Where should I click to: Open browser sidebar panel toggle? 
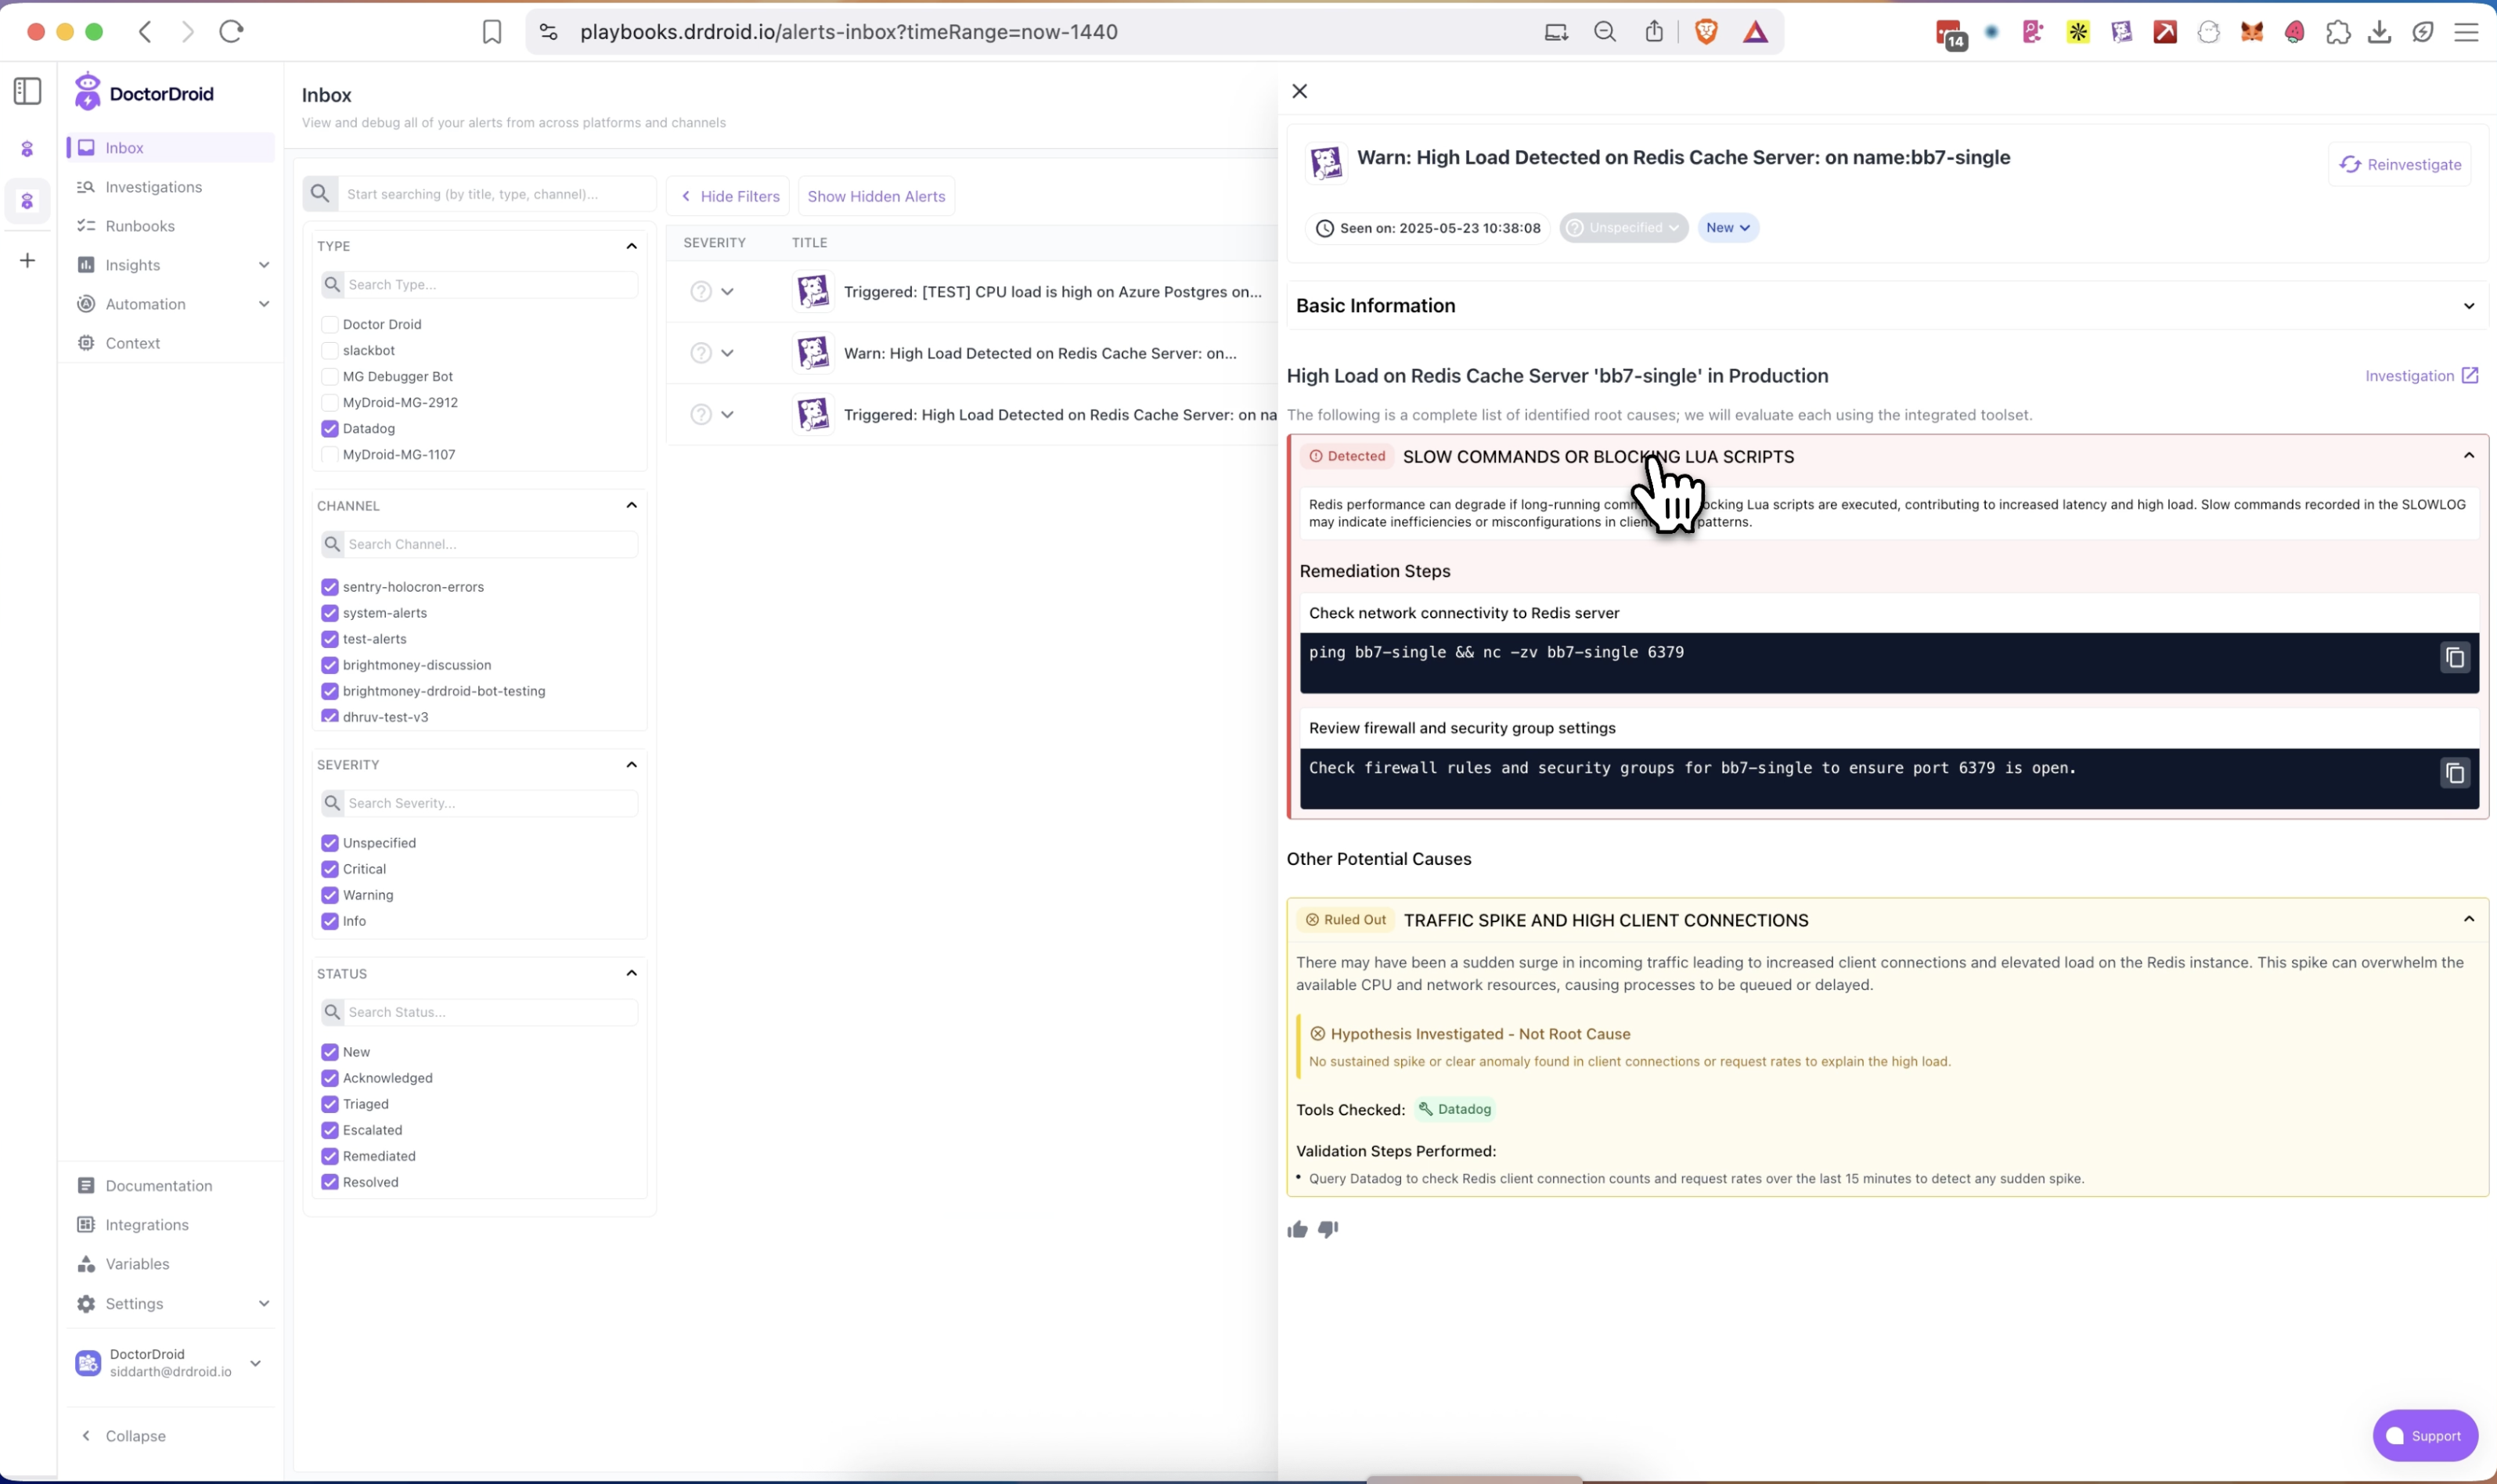click(x=28, y=91)
